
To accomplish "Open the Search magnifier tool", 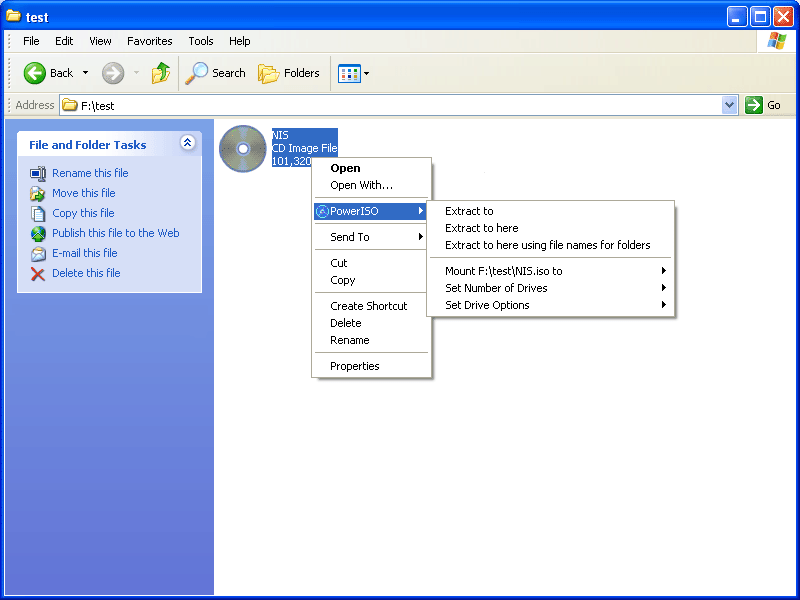I will (197, 73).
